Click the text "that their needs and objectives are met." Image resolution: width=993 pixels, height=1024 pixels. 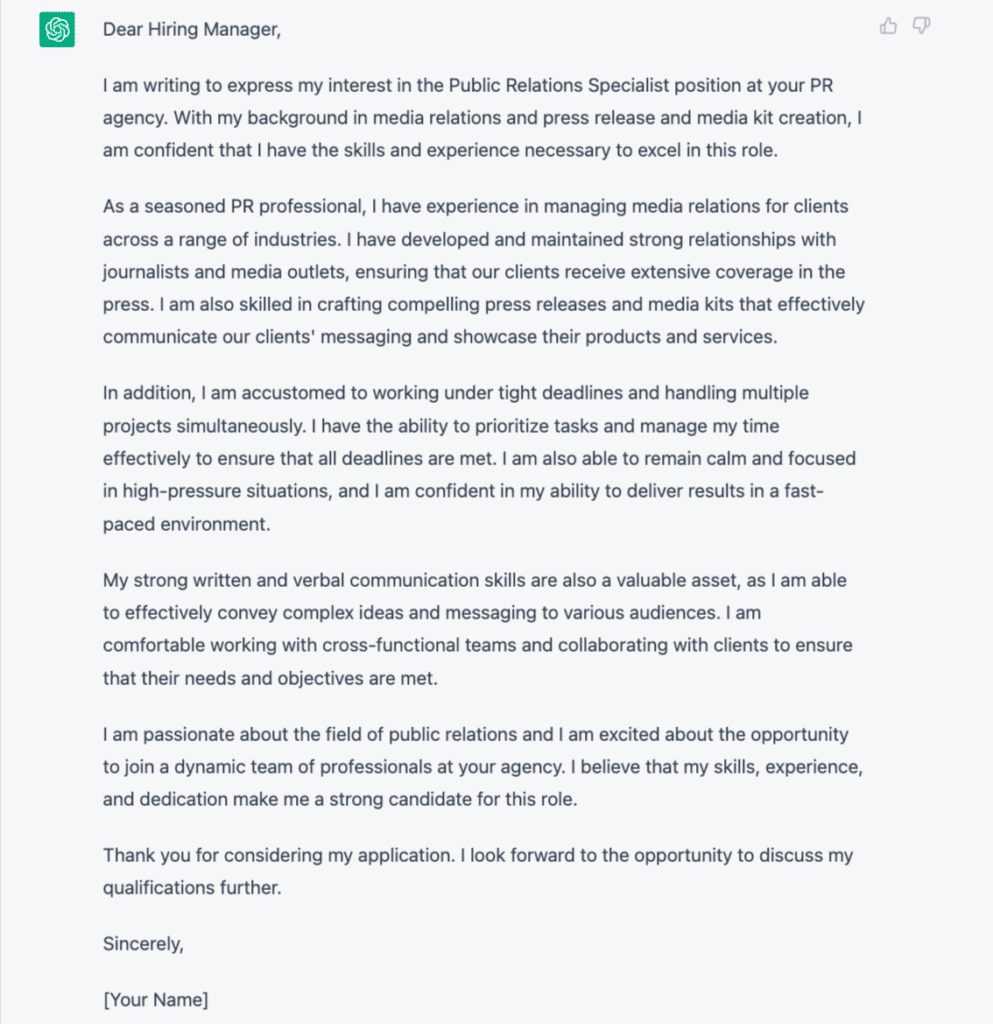(270, 679)
